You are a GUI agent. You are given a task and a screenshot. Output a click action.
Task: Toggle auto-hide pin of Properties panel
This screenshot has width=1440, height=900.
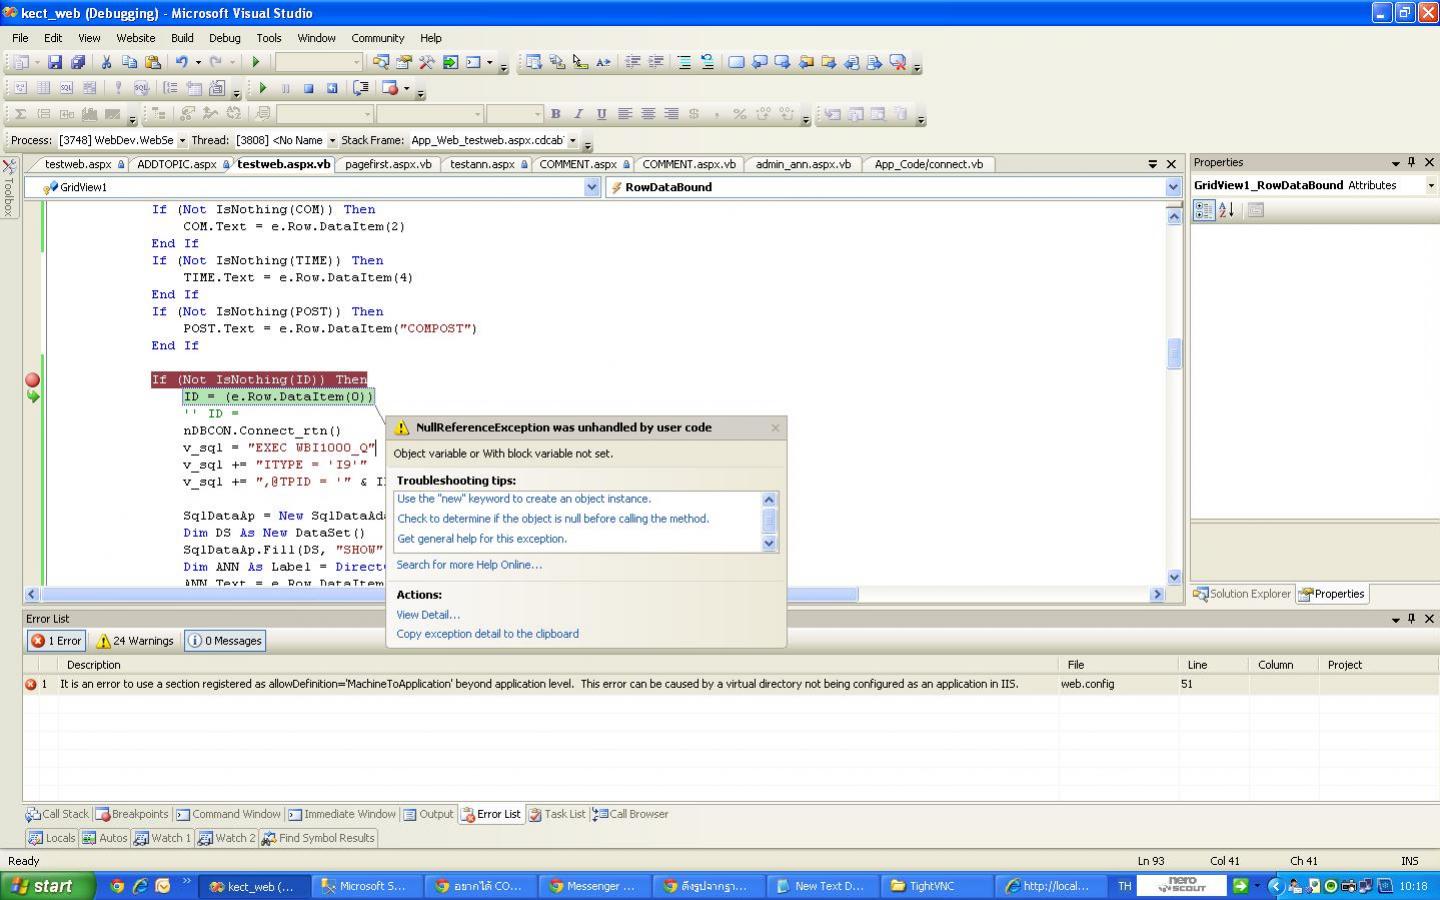1412,162
